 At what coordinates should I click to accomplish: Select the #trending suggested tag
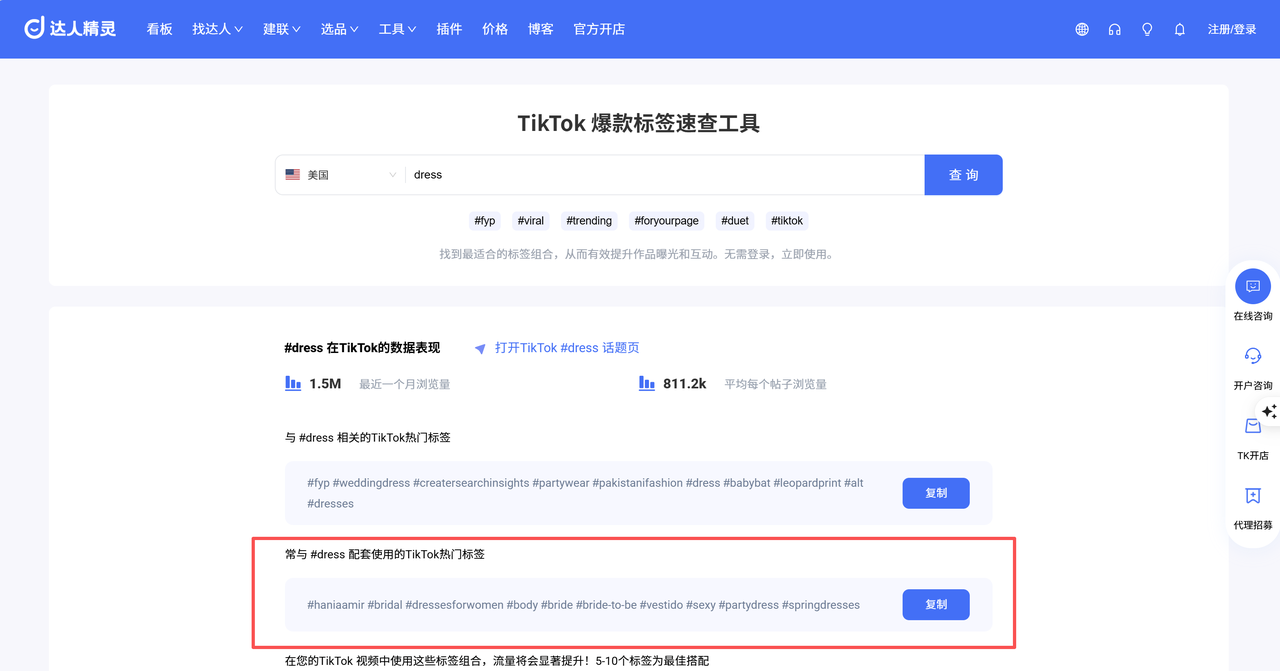pyautogui.click(x=589, y=221)
